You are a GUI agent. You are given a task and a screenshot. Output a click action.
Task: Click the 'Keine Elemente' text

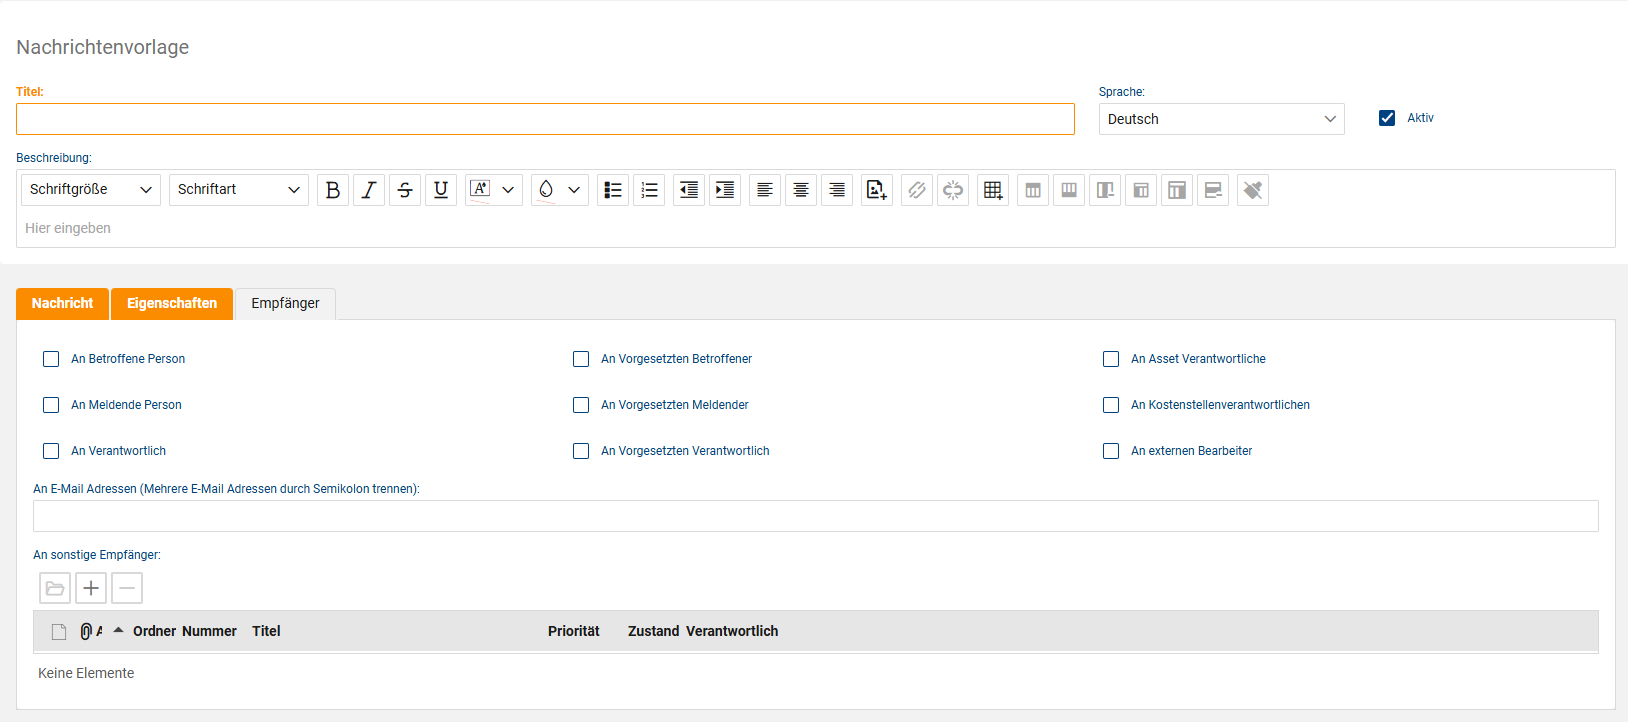pyautogui.click(x=86, y=673)
